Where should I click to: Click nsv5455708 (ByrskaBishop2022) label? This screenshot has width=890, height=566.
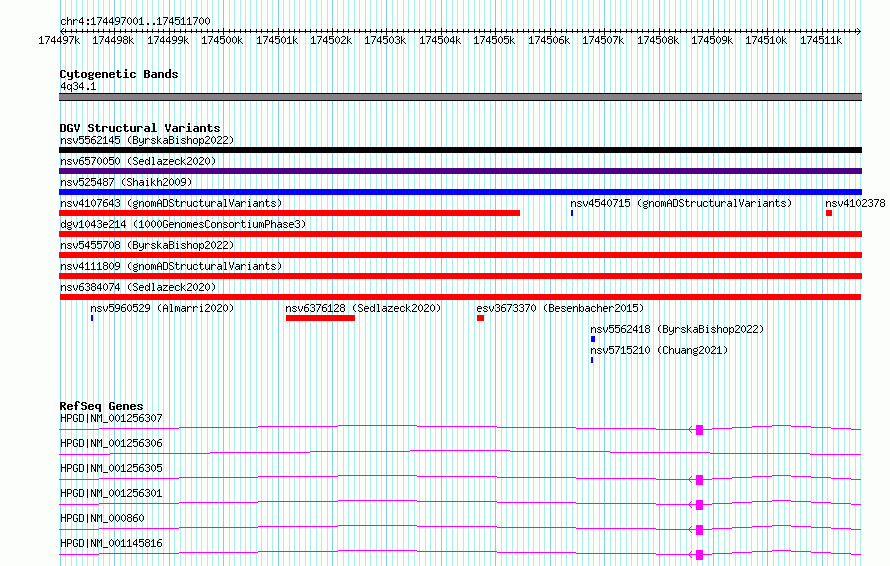tap(147, 245)
